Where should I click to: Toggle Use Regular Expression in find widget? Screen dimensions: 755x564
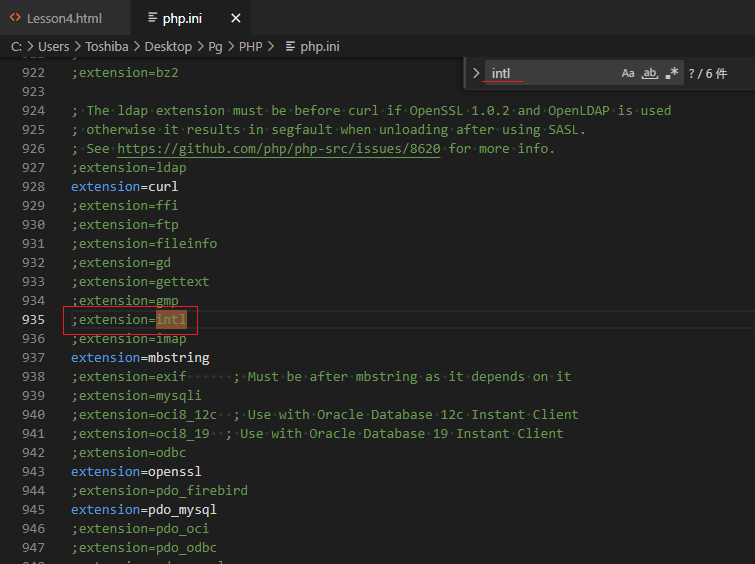pyautogui.click(x=672, y=73)
